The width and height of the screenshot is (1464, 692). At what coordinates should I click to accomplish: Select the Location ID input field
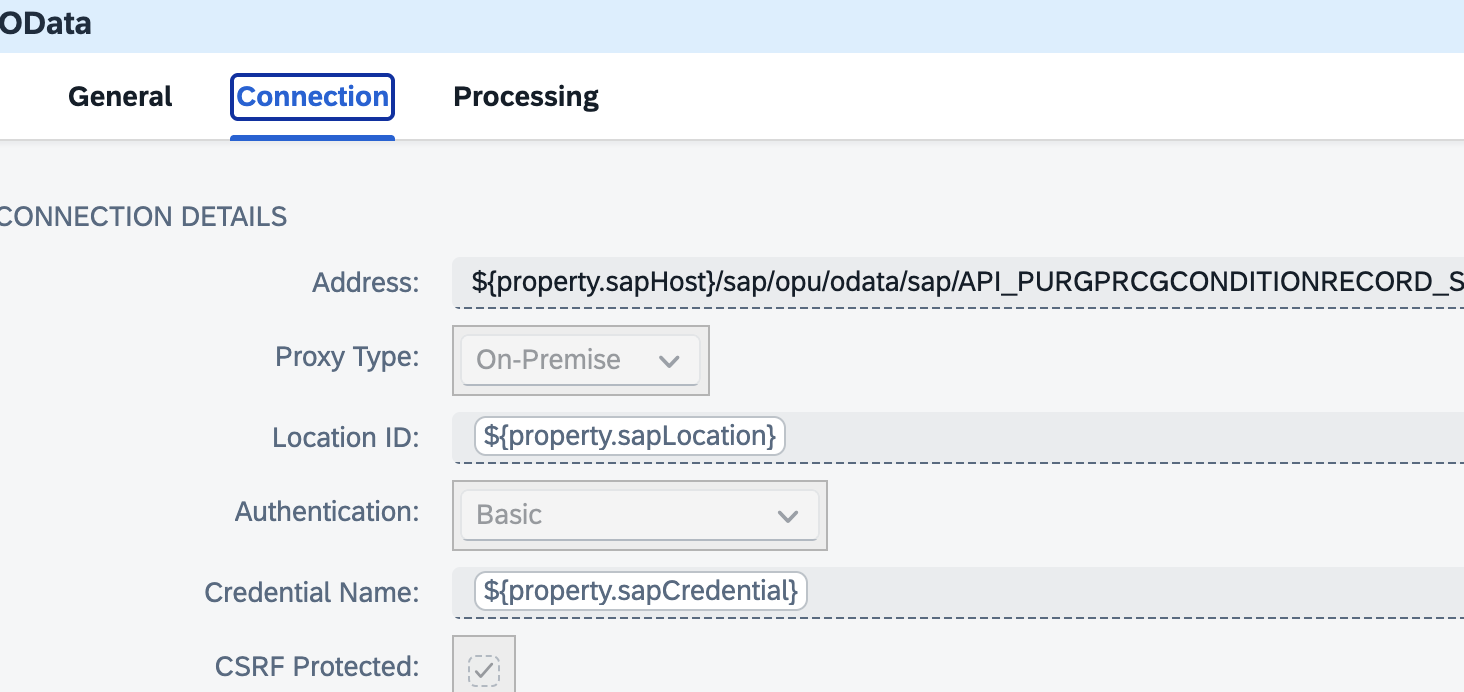900,437
